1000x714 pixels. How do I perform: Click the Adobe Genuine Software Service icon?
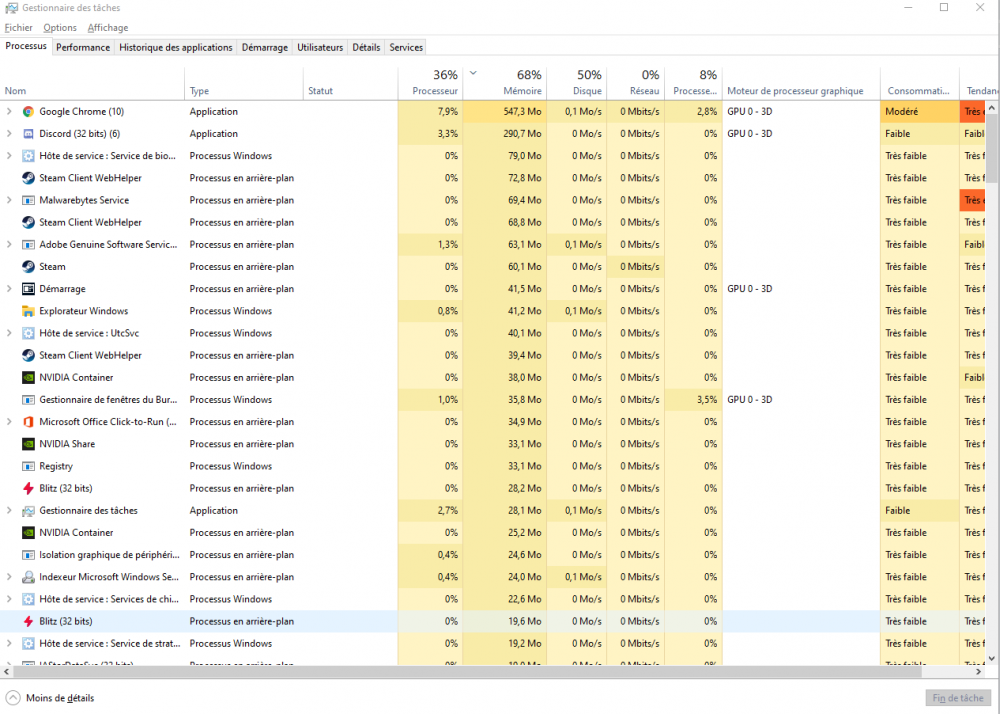click(x=28, y=245)
